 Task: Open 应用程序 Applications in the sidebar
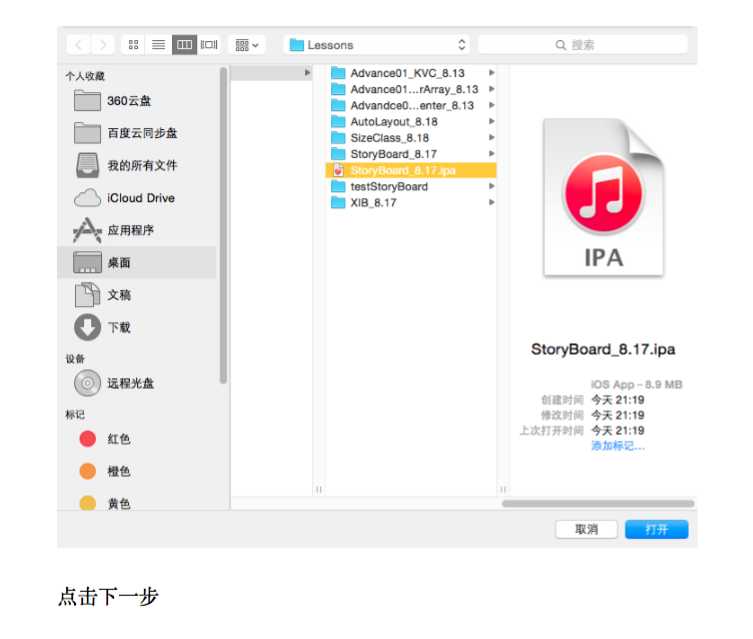coord(139,230)
